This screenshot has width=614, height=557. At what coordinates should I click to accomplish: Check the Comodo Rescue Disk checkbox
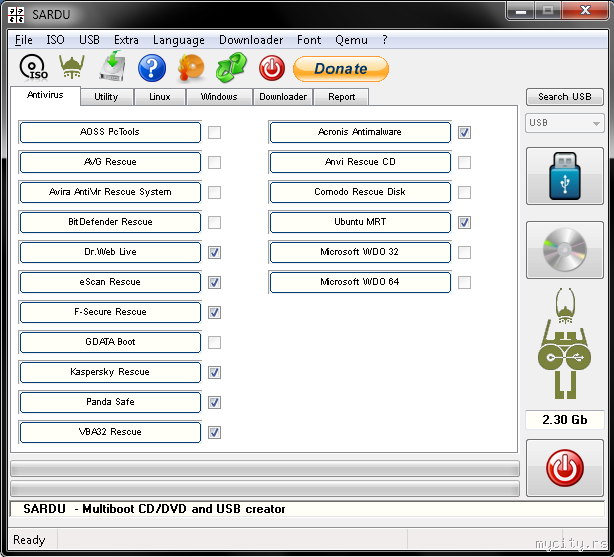[x=464, y=192]
